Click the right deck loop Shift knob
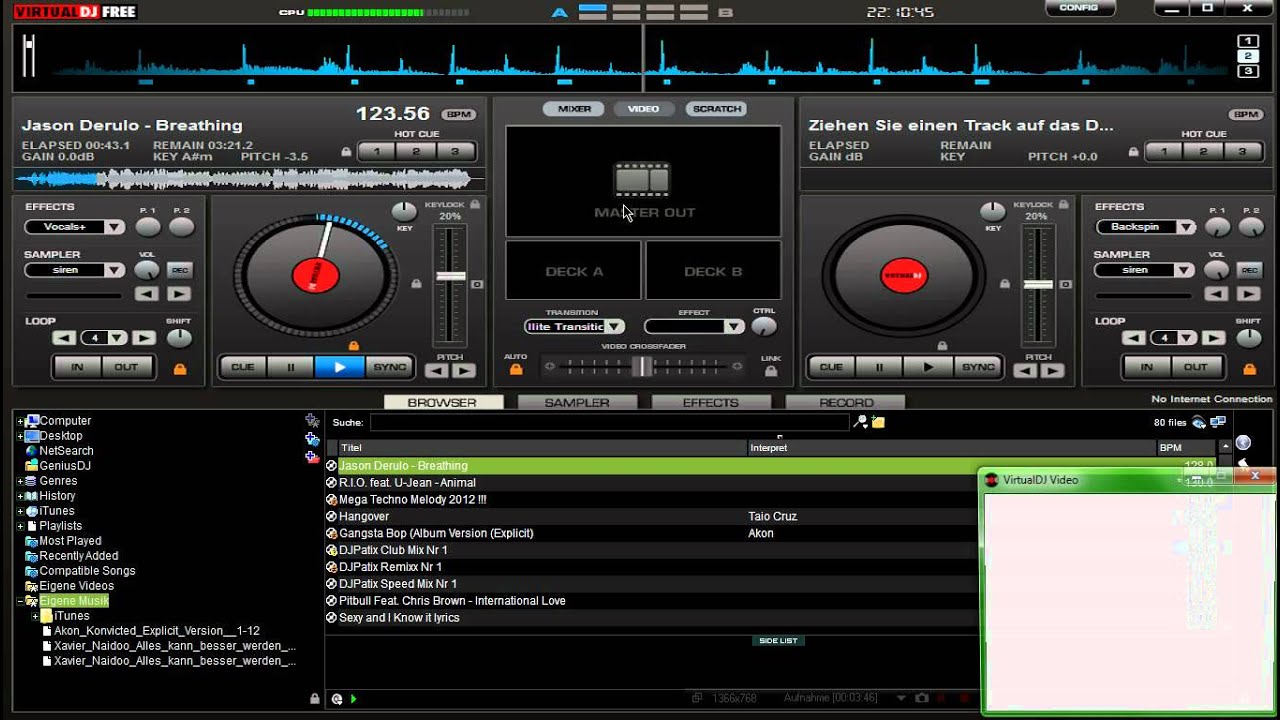1280x720 pixels. 1249,338
